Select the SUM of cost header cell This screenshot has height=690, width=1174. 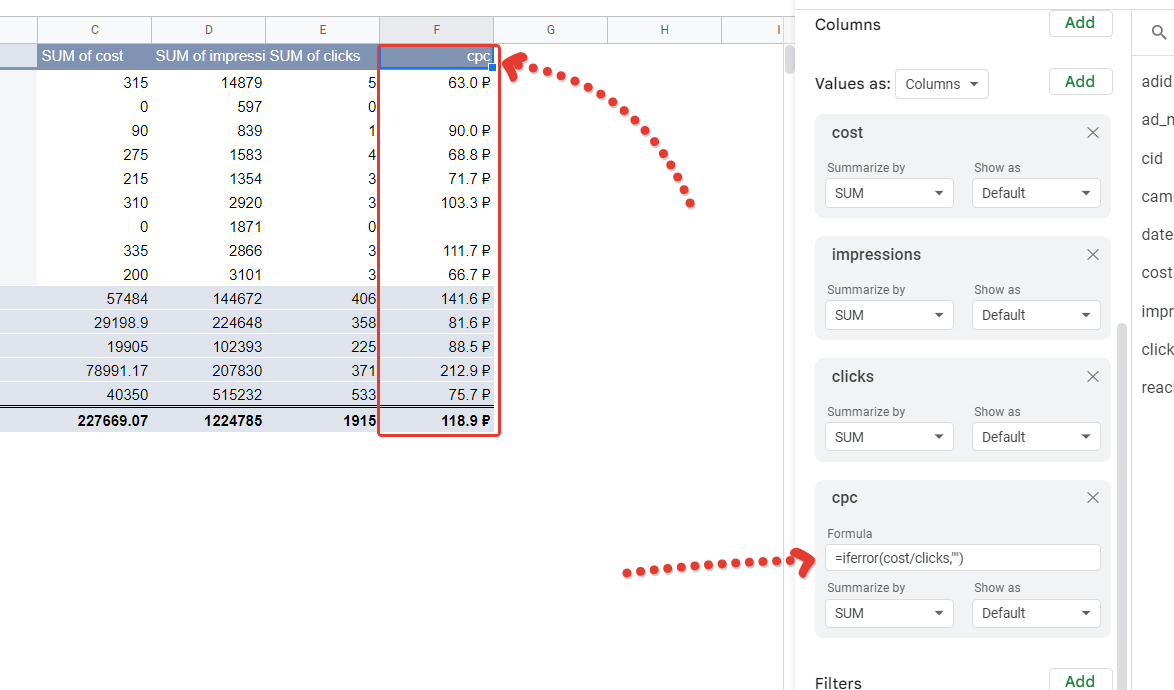[x=94, y=56]
